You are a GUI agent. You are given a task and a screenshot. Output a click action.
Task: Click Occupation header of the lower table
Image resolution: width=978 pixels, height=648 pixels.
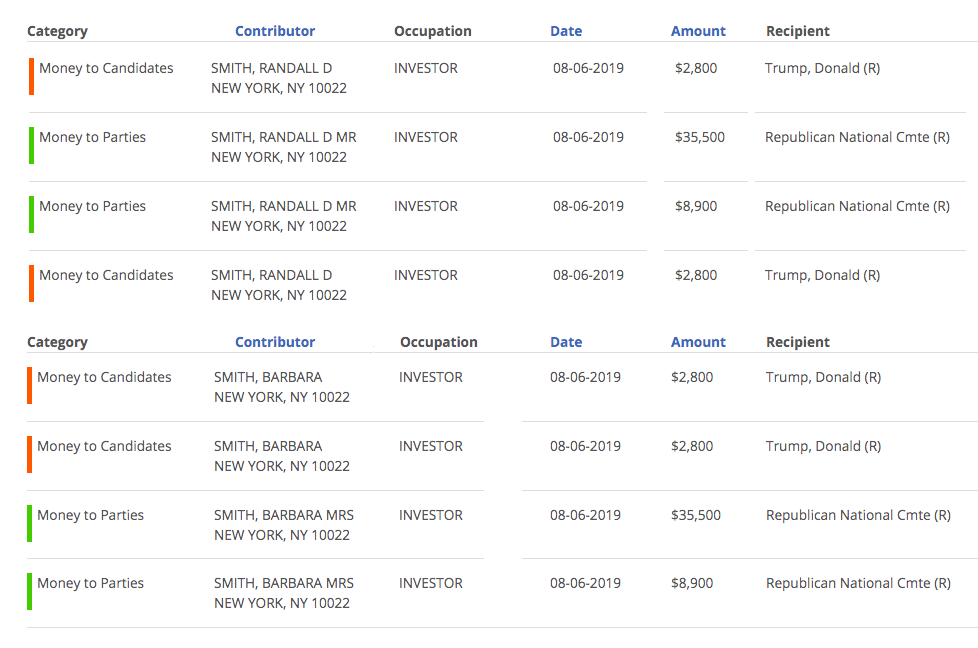click(x=439, y=342)
